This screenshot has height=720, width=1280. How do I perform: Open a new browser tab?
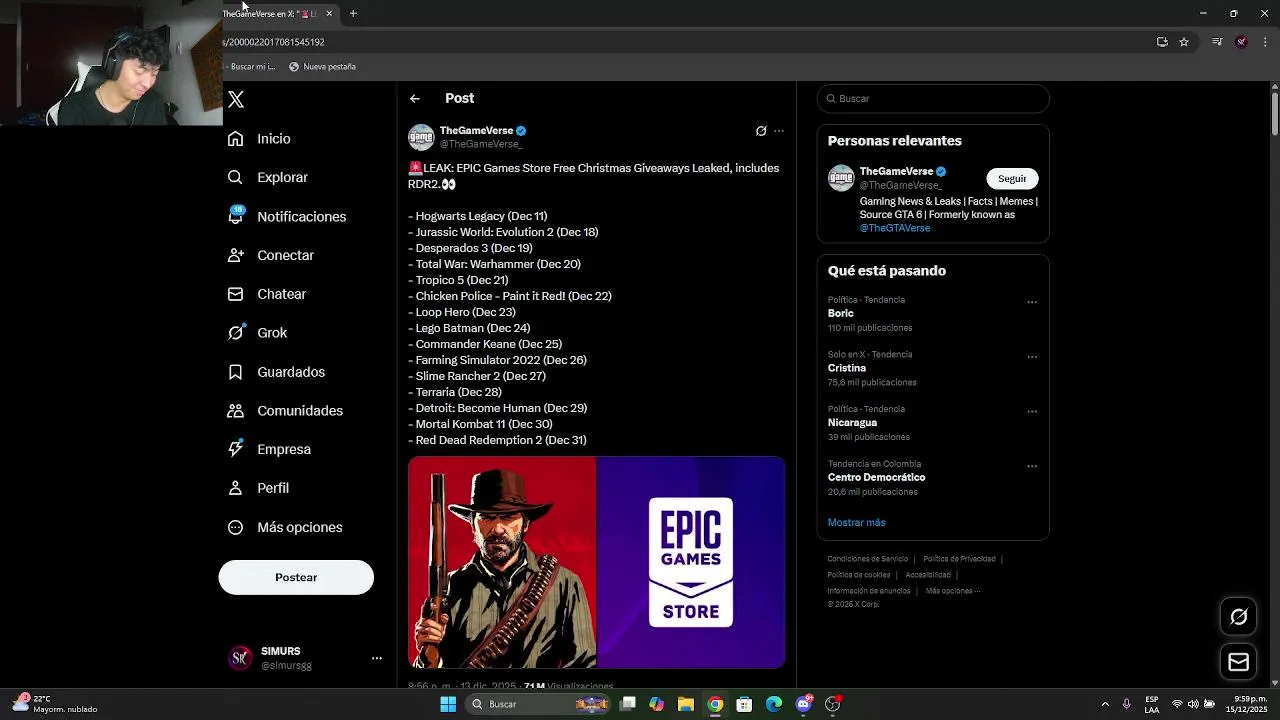[x=353, y=13]
